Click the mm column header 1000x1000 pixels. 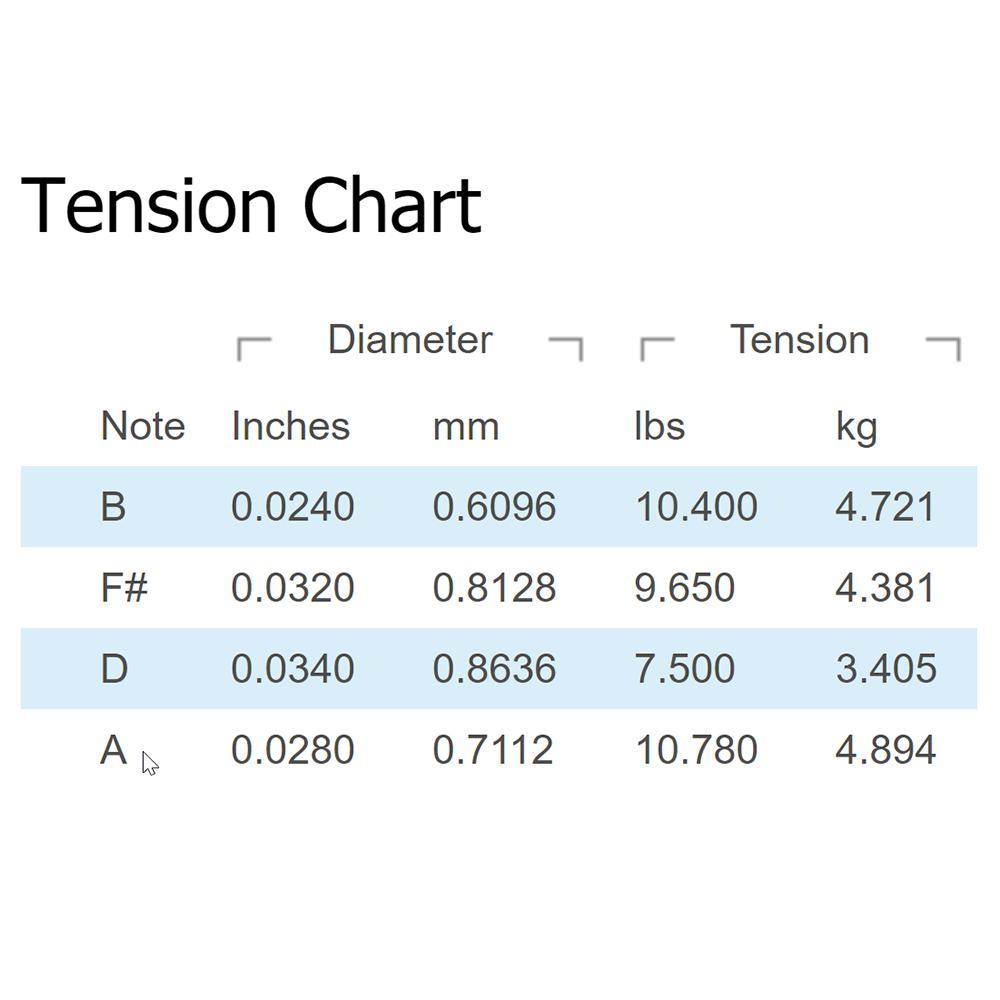[466, 428]
